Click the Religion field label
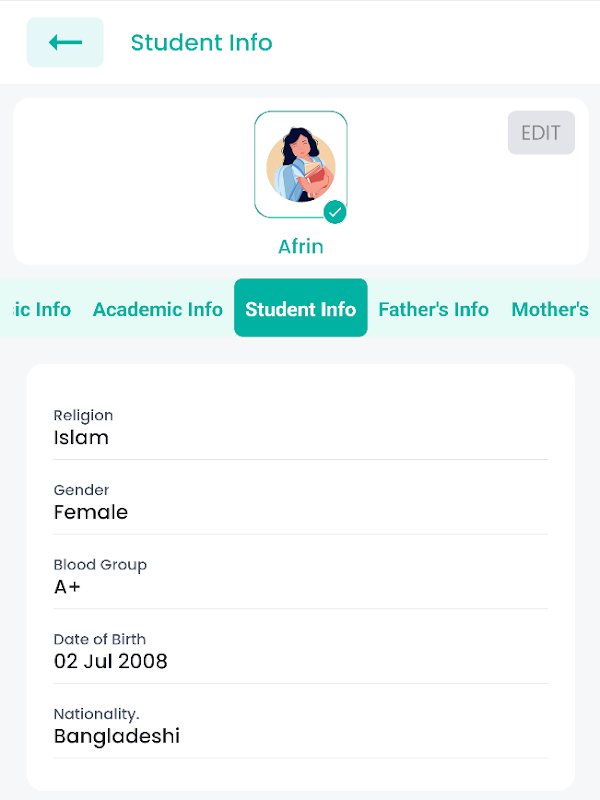 83,415
